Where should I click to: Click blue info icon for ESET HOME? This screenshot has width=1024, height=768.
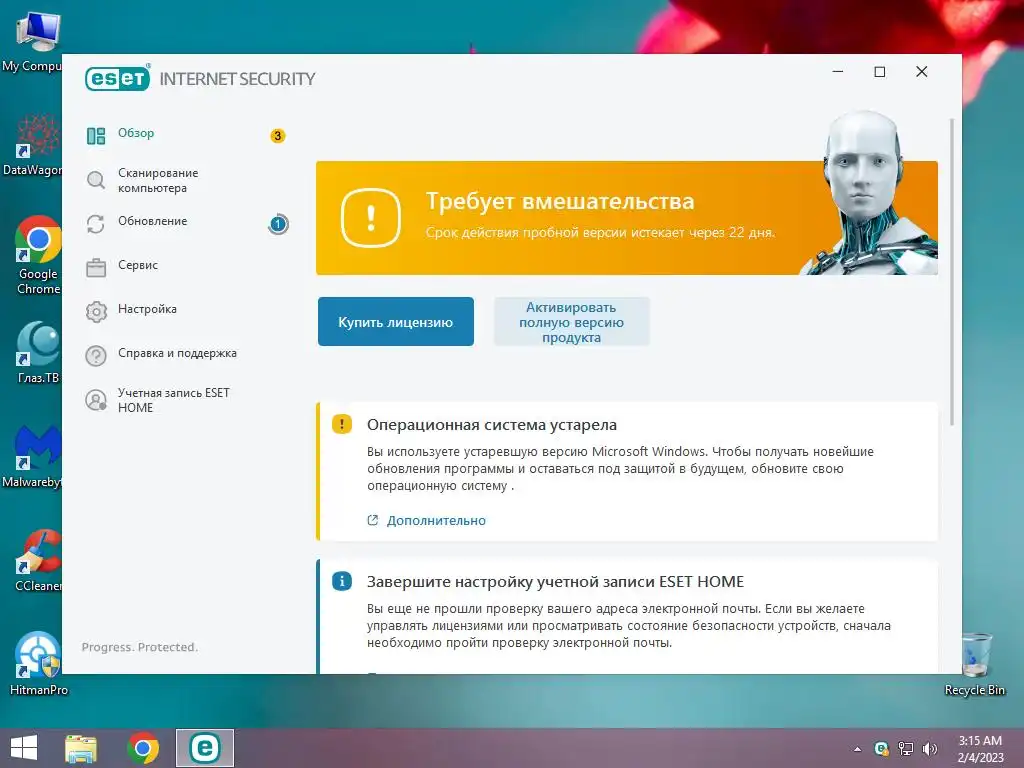click(x=342, y=581)
